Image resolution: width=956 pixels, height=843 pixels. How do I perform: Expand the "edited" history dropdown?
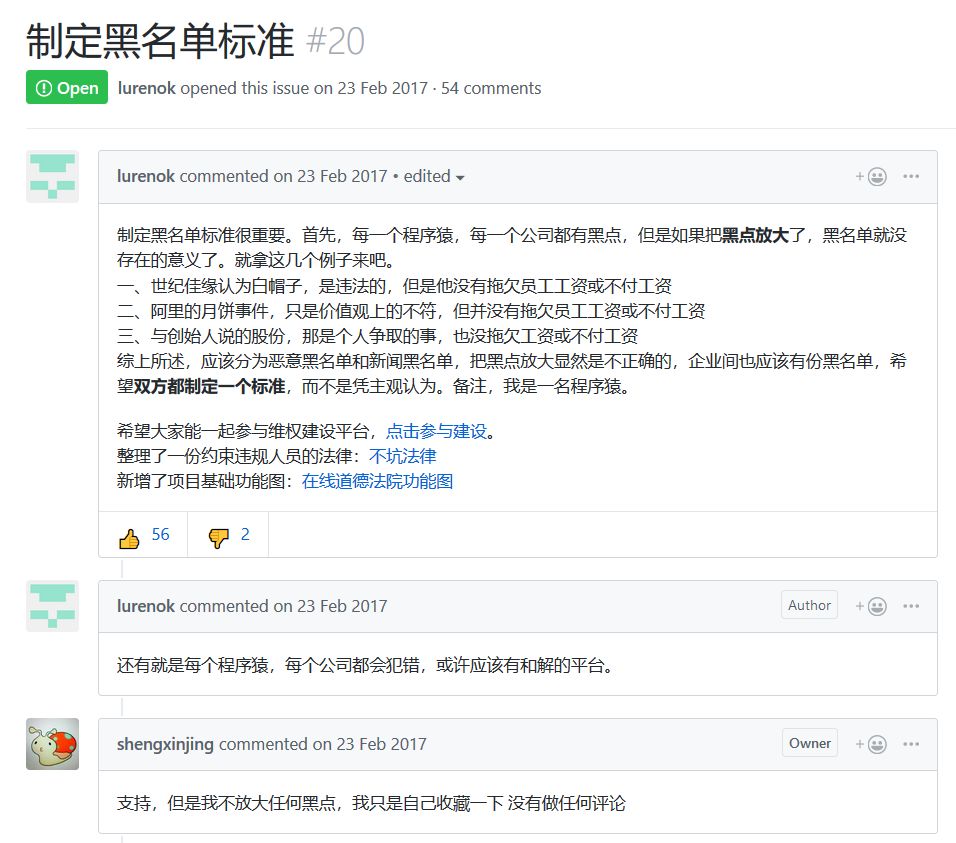(x=432, y=176)
